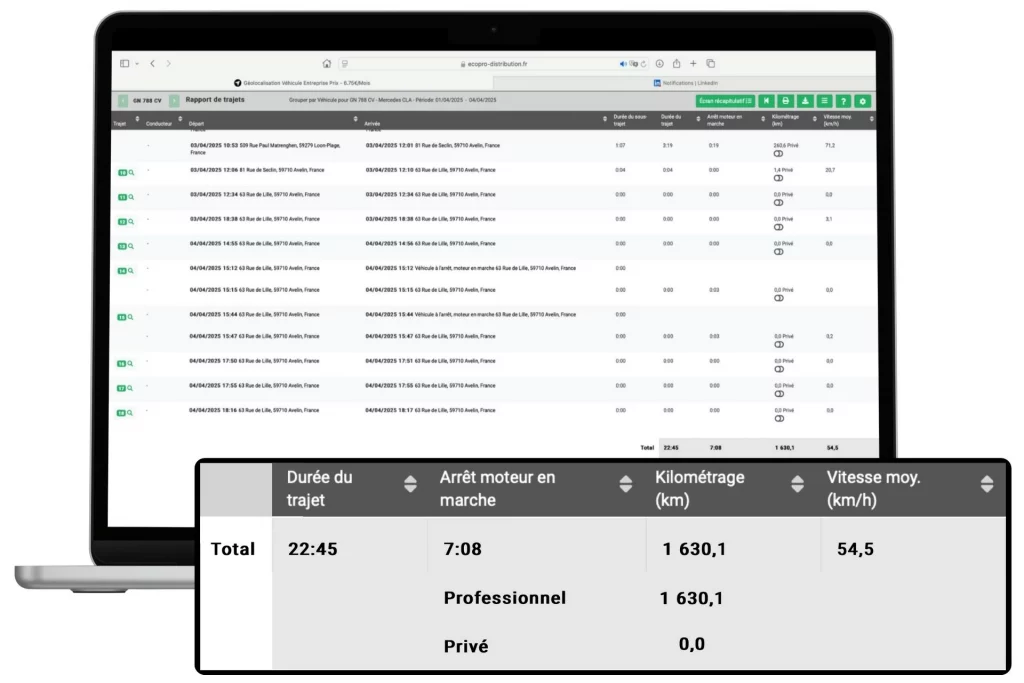Click the magnifier icon for trip 10
1024x683 pixels.
tap(130, 172)
